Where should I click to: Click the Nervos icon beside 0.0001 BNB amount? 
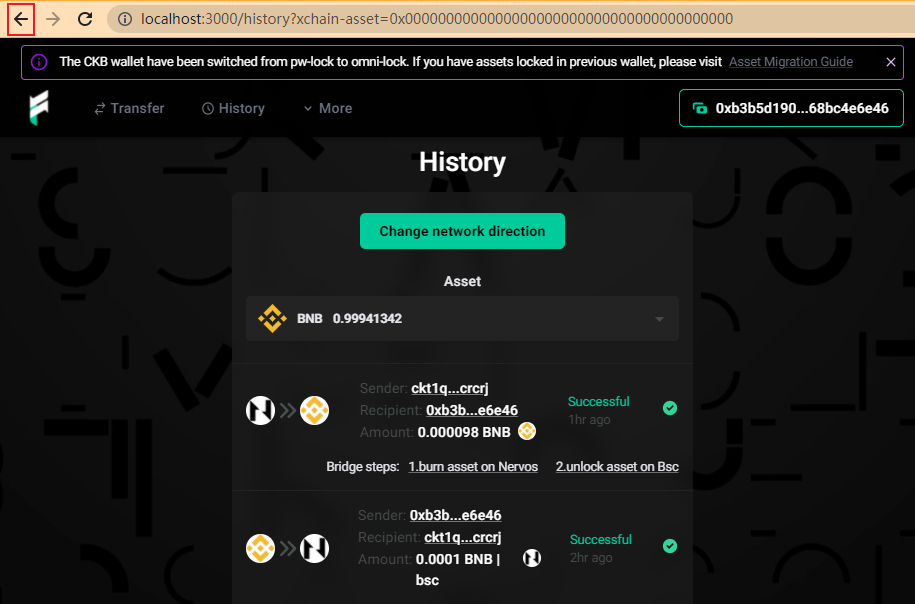[532, 558]
